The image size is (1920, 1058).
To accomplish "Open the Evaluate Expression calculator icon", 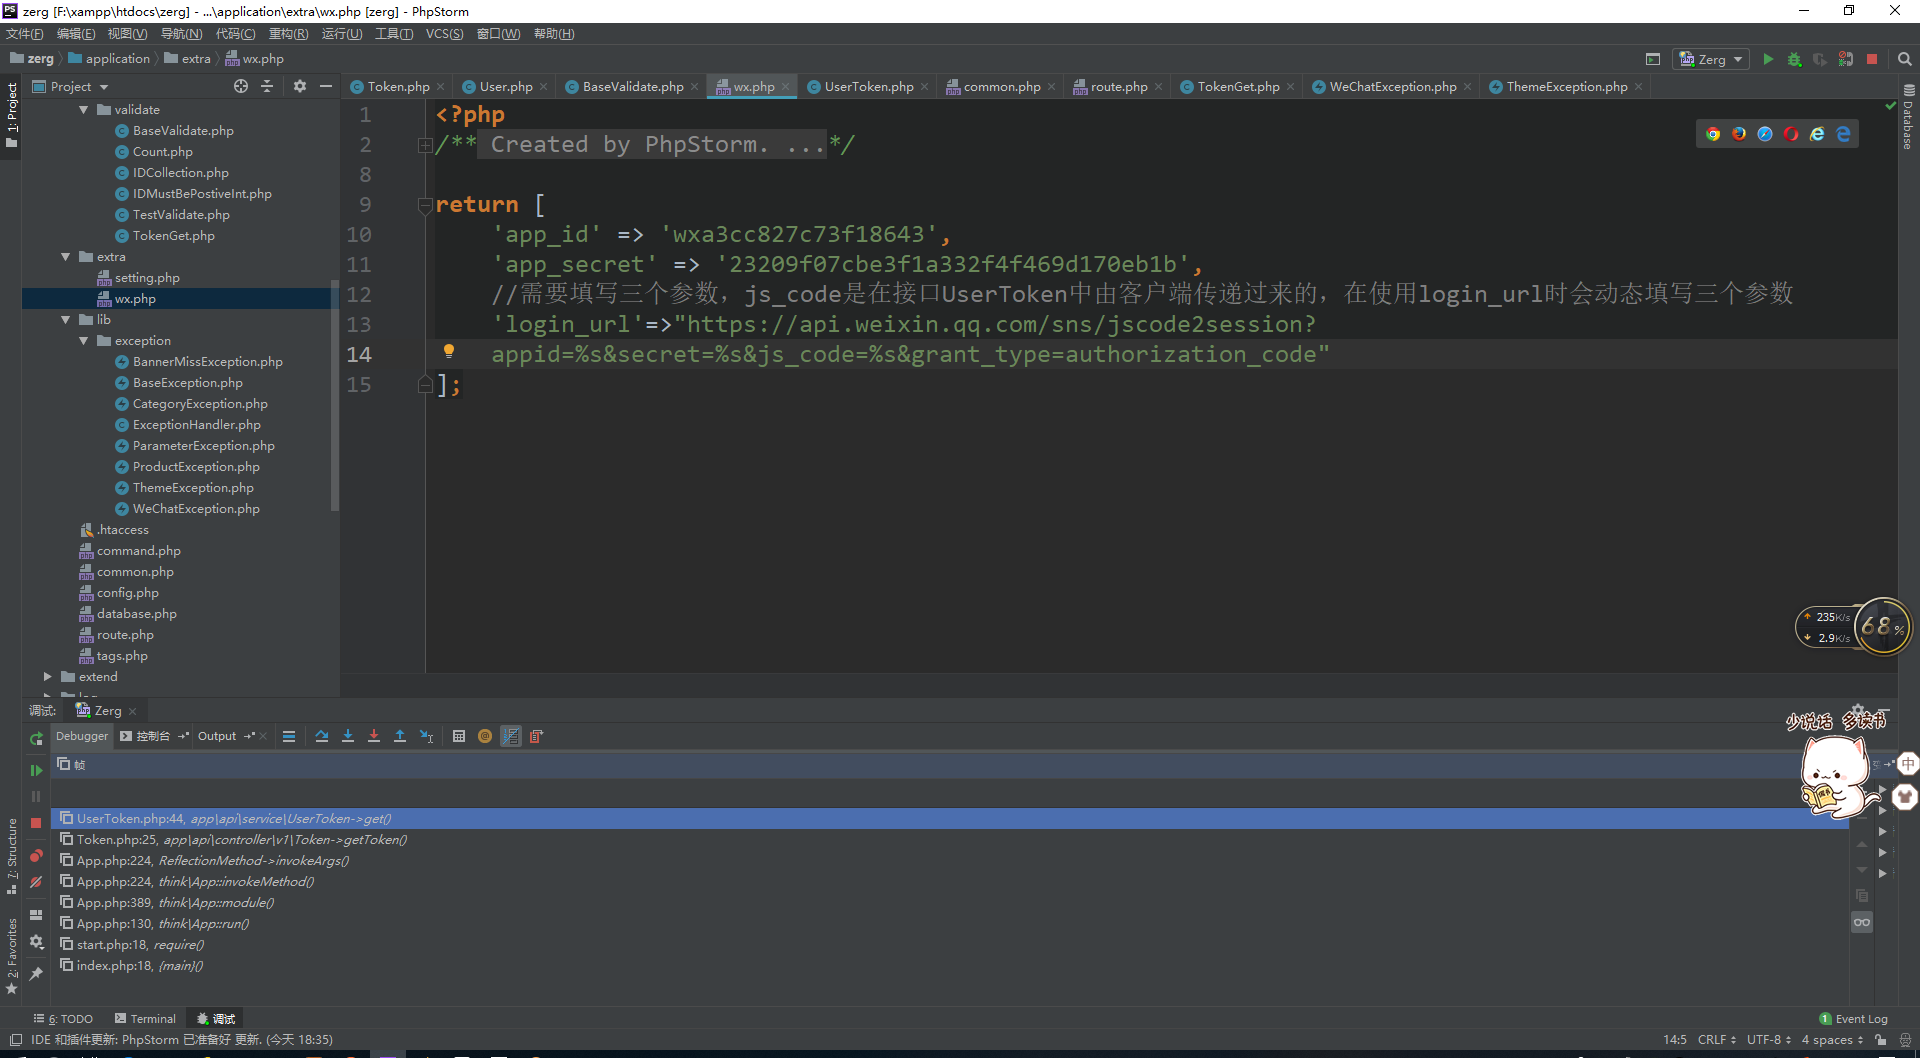I will tap(459, 736).
